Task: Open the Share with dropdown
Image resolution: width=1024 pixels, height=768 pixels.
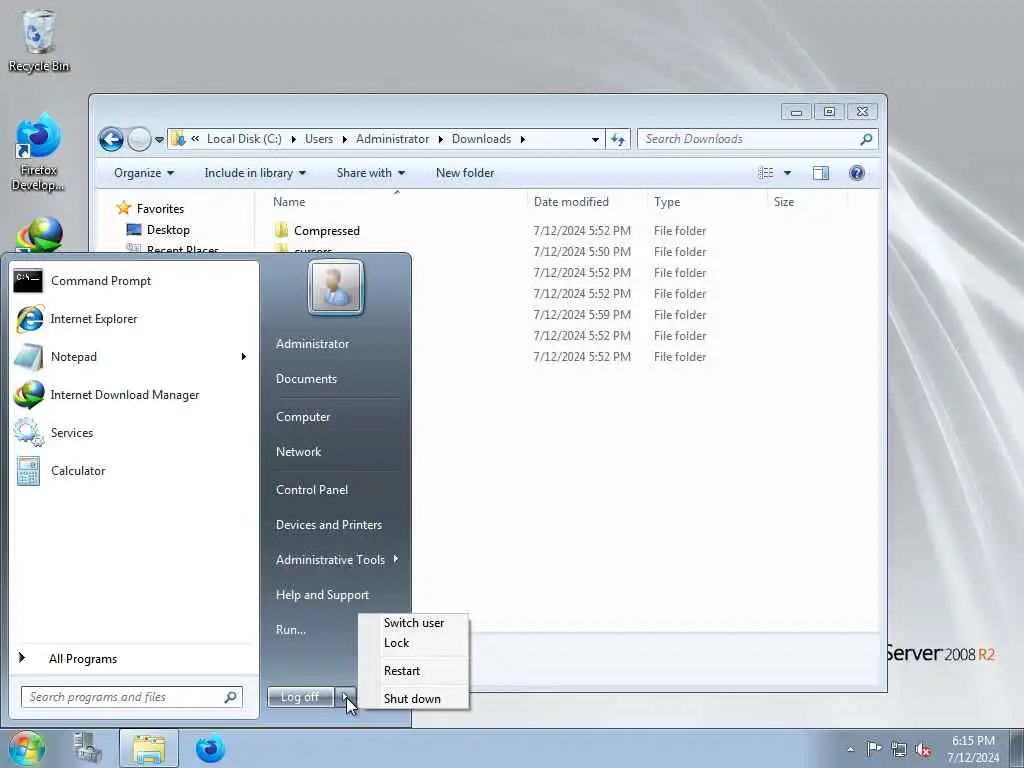Action: point(370,173)
